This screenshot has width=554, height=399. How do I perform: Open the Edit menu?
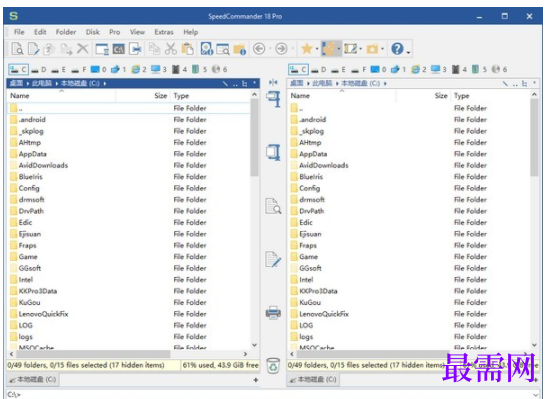click(40, 32)
